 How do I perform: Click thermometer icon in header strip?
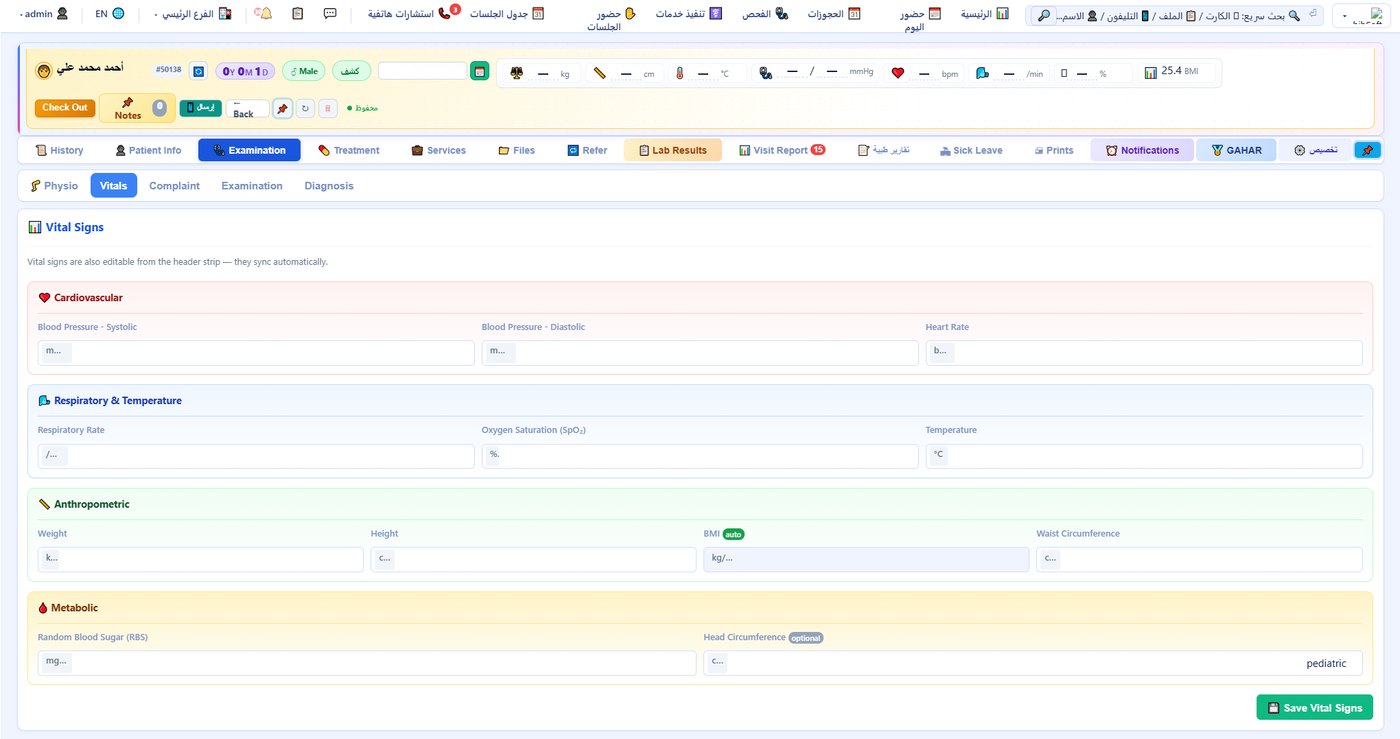[x=679, y=73]
